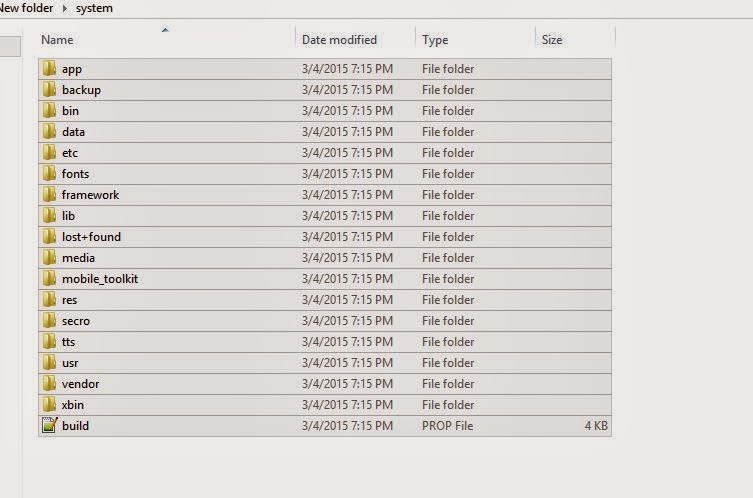Click the data folder icon

[x=49, y=132]
